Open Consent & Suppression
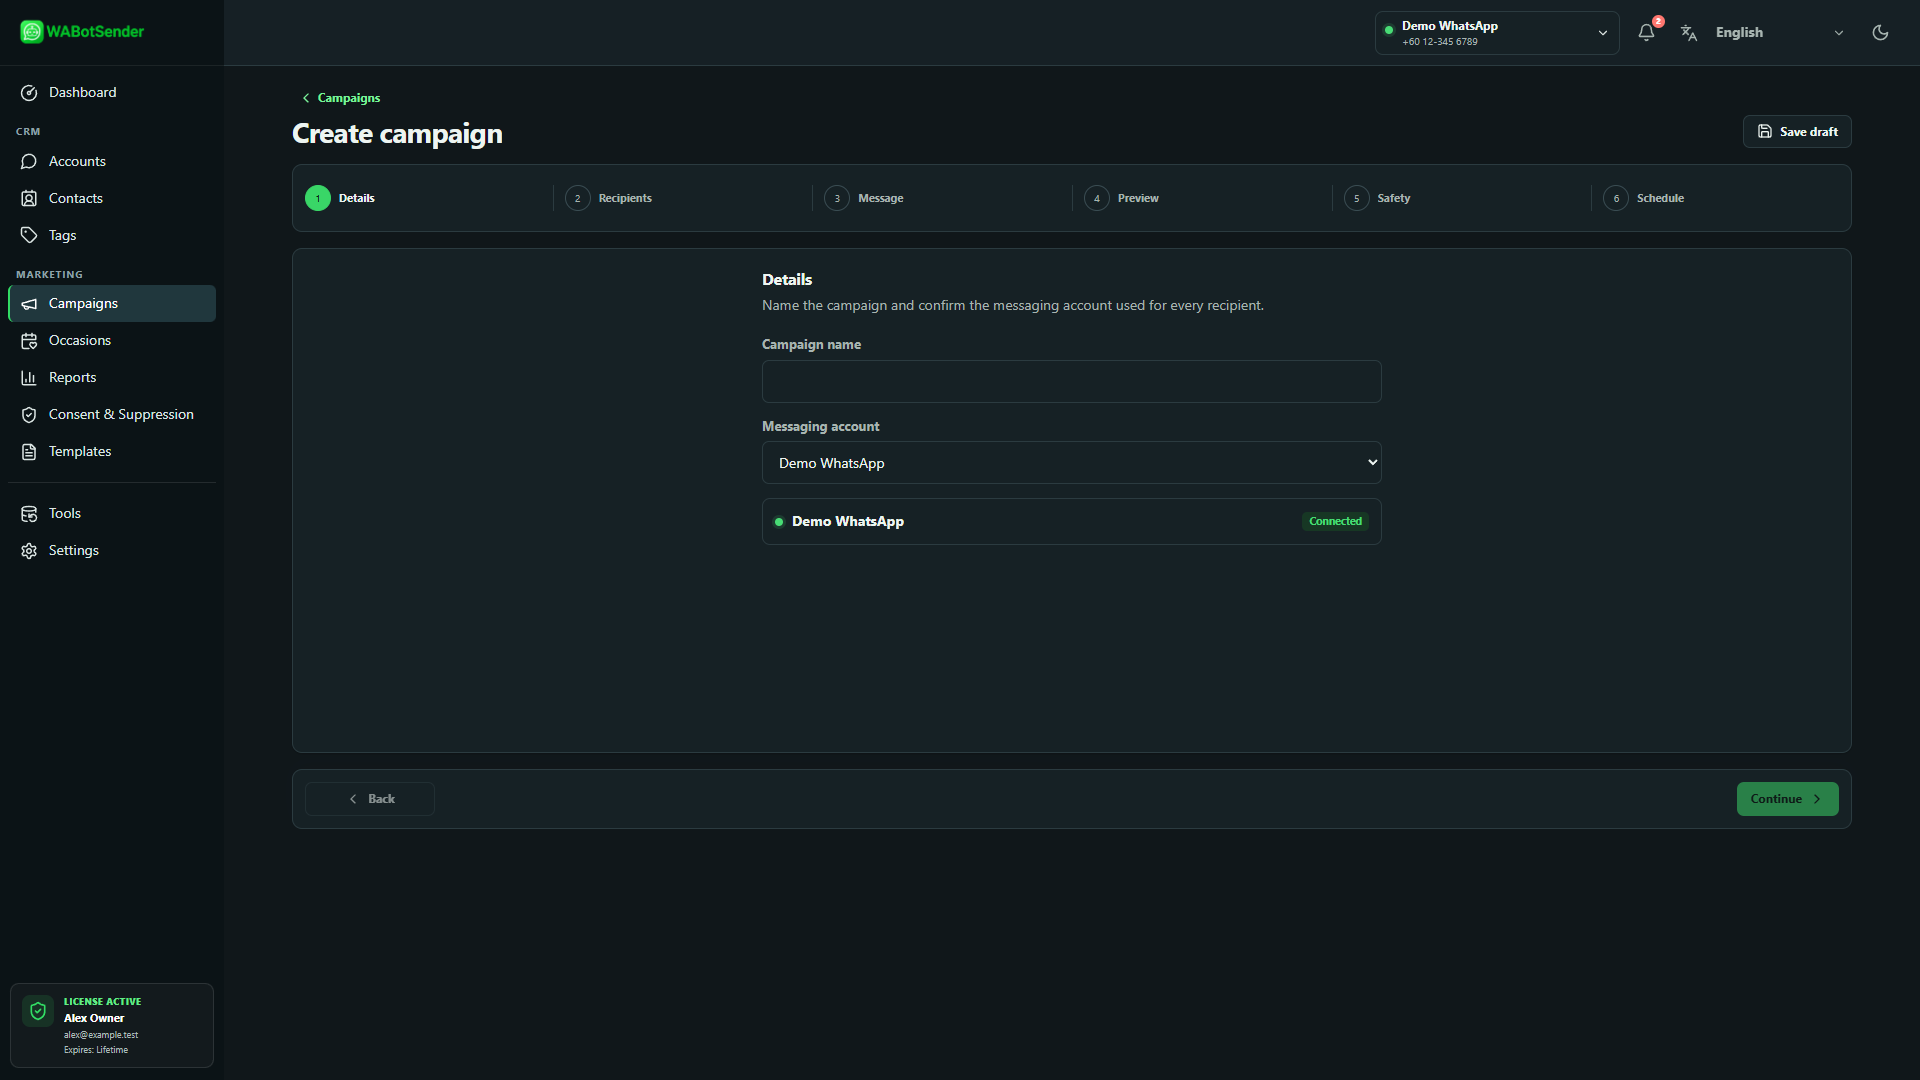The width and height of the screenshot is (1920, 1080). click(x=112, y=414)
